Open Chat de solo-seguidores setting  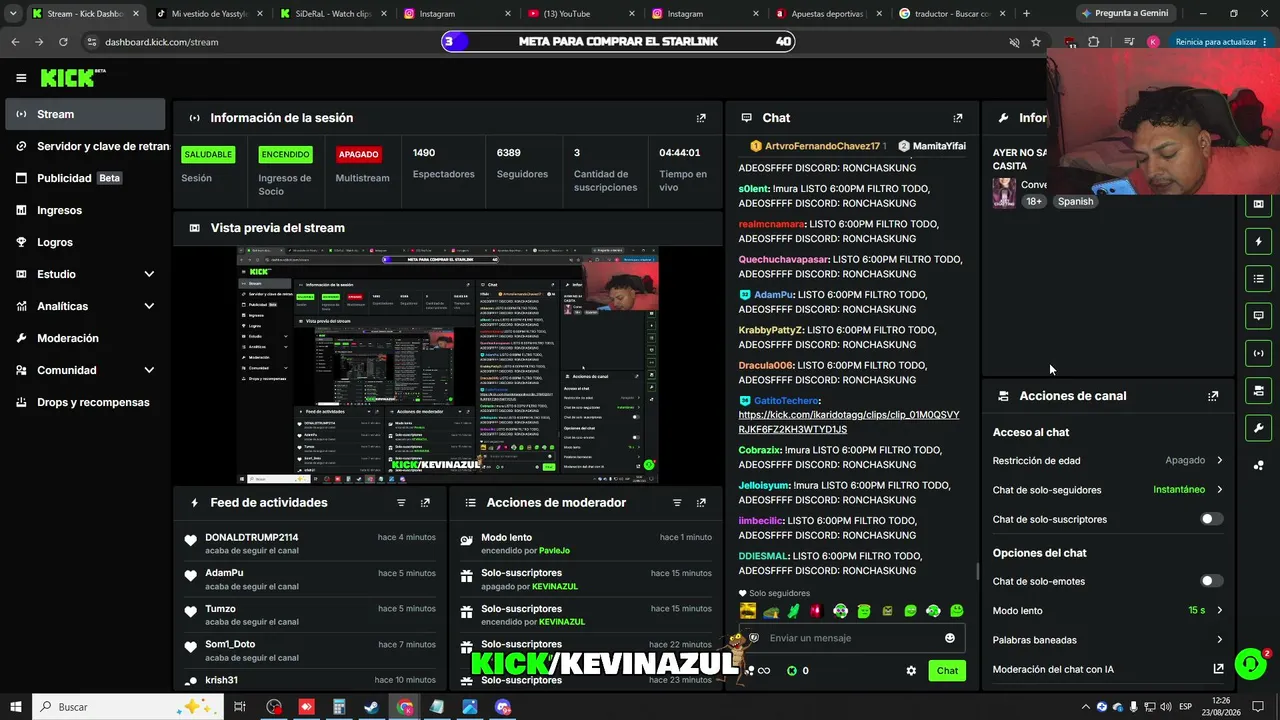tap(1108, 490)
